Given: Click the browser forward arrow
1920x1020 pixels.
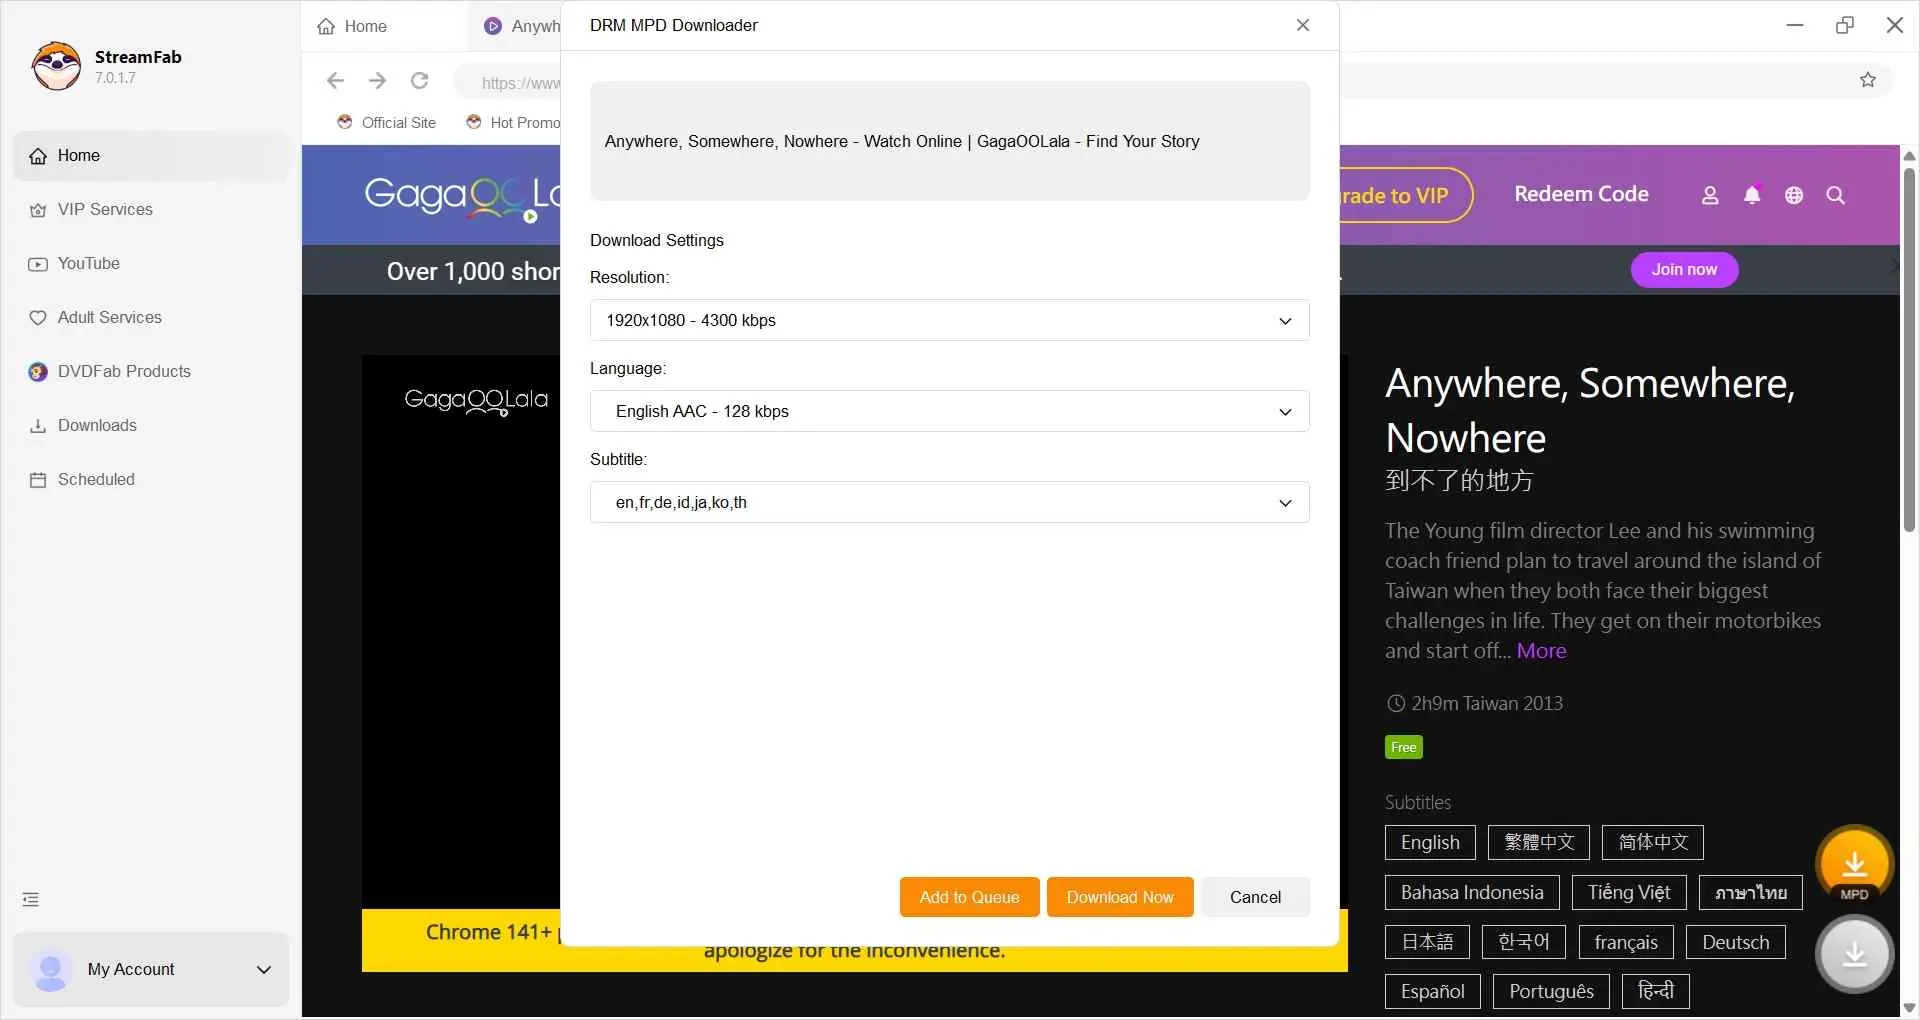Looking at the screenshot, I should [x=377, y=81].
